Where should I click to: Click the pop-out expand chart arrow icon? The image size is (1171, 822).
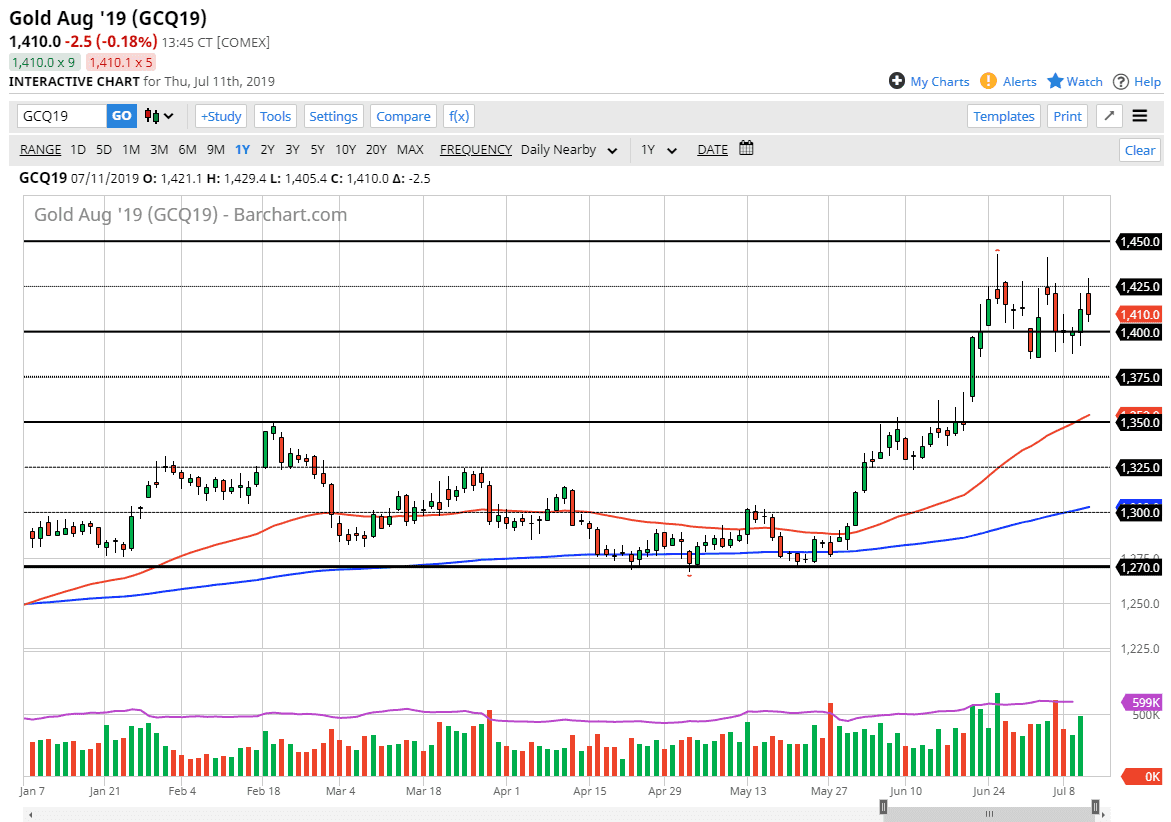click(1108, 116)
